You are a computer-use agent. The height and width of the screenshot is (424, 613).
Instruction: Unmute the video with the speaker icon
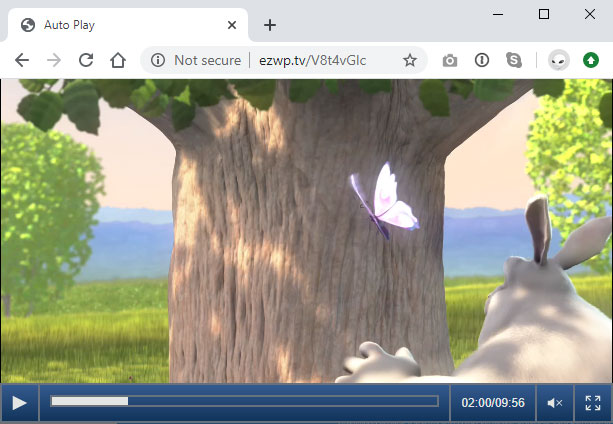[555, 403]
